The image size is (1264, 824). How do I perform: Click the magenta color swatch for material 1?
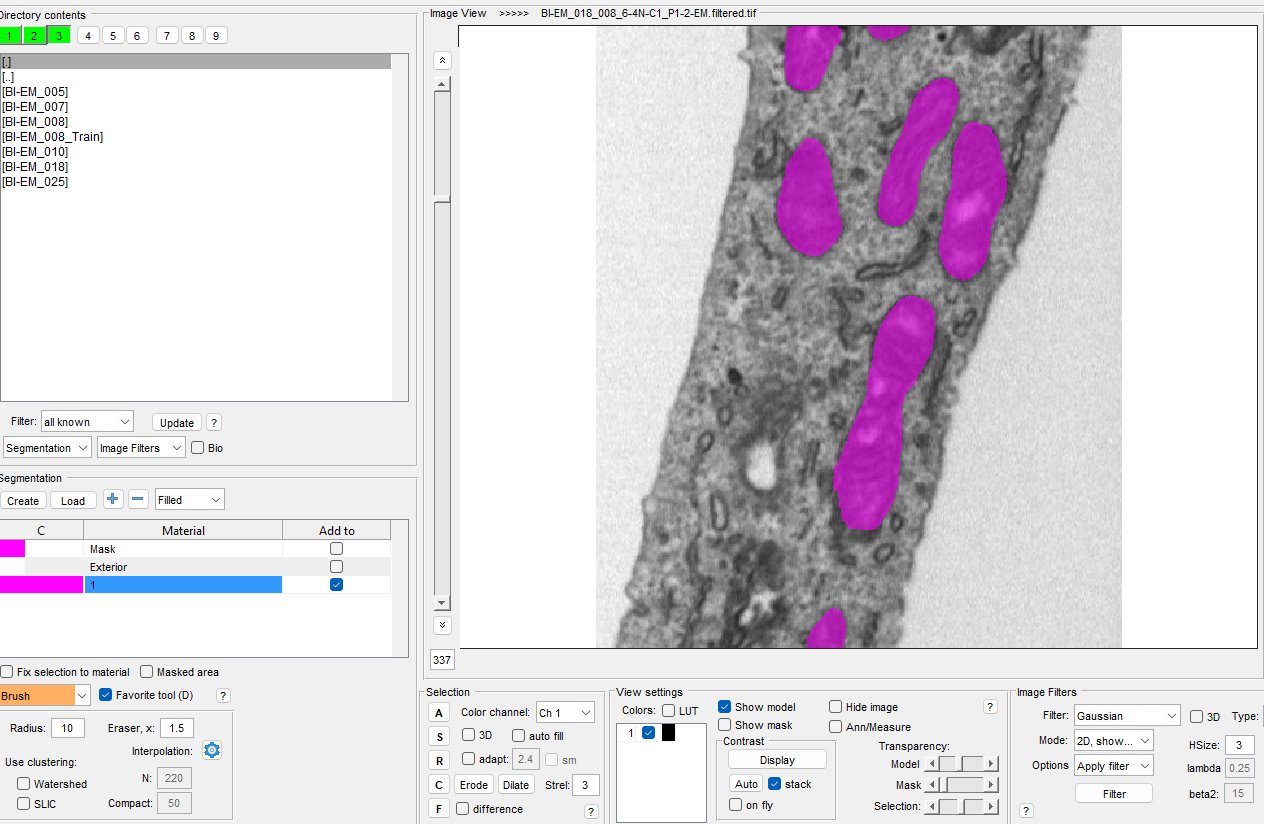[x=41, y=585]
